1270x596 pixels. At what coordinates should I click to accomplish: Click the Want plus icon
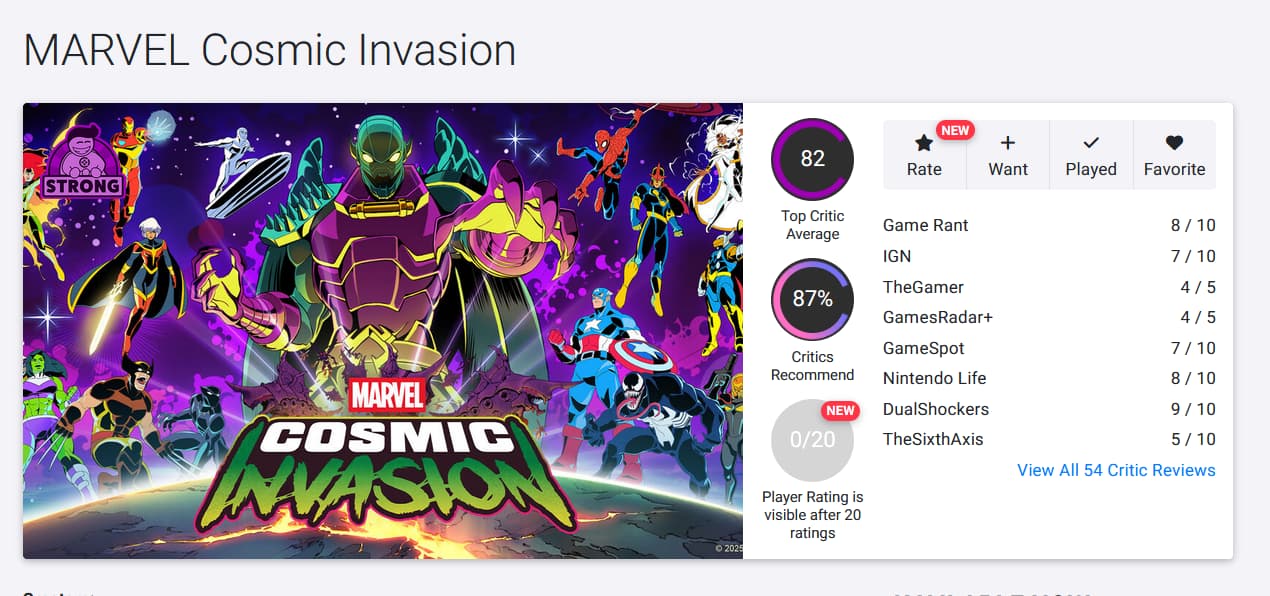(x=1008, y=143)
